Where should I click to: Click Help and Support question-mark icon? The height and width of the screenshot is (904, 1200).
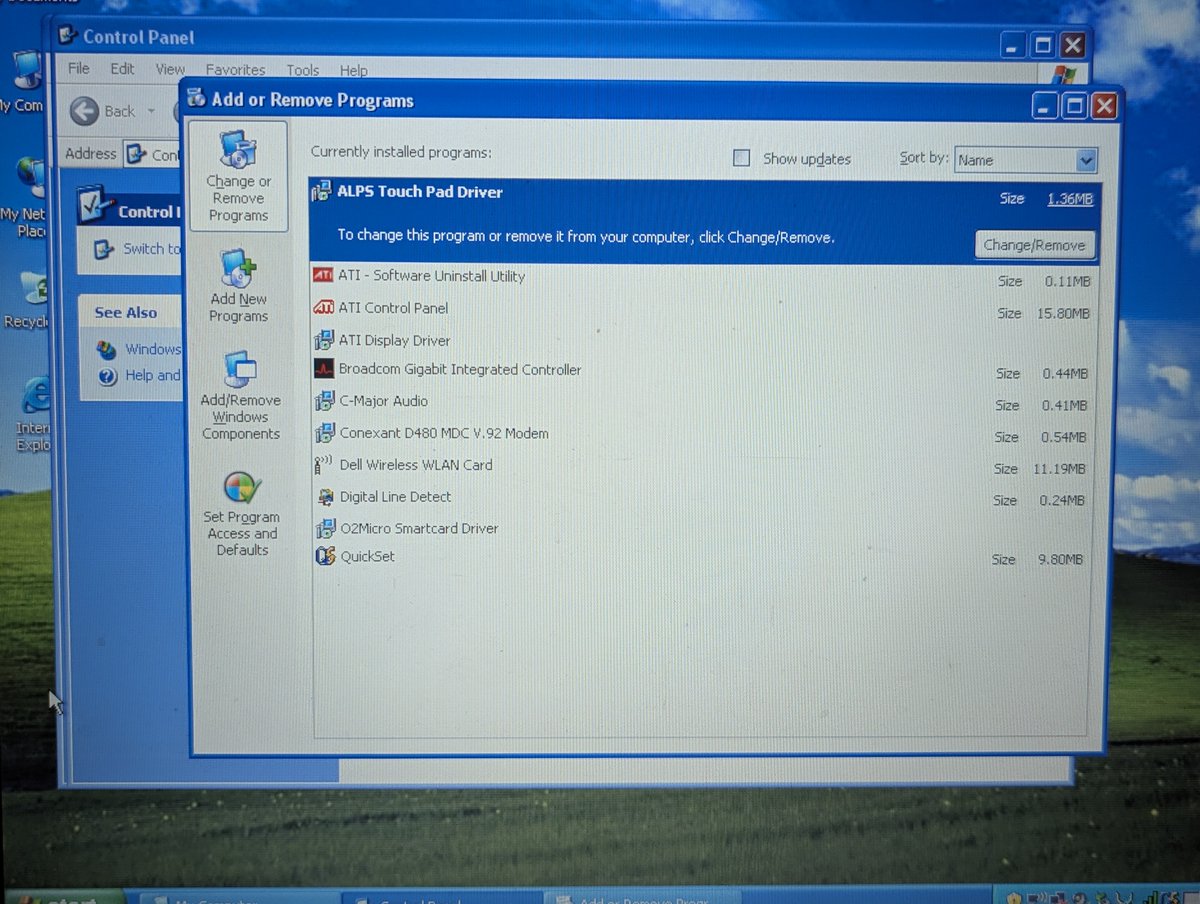pos(108,376)
